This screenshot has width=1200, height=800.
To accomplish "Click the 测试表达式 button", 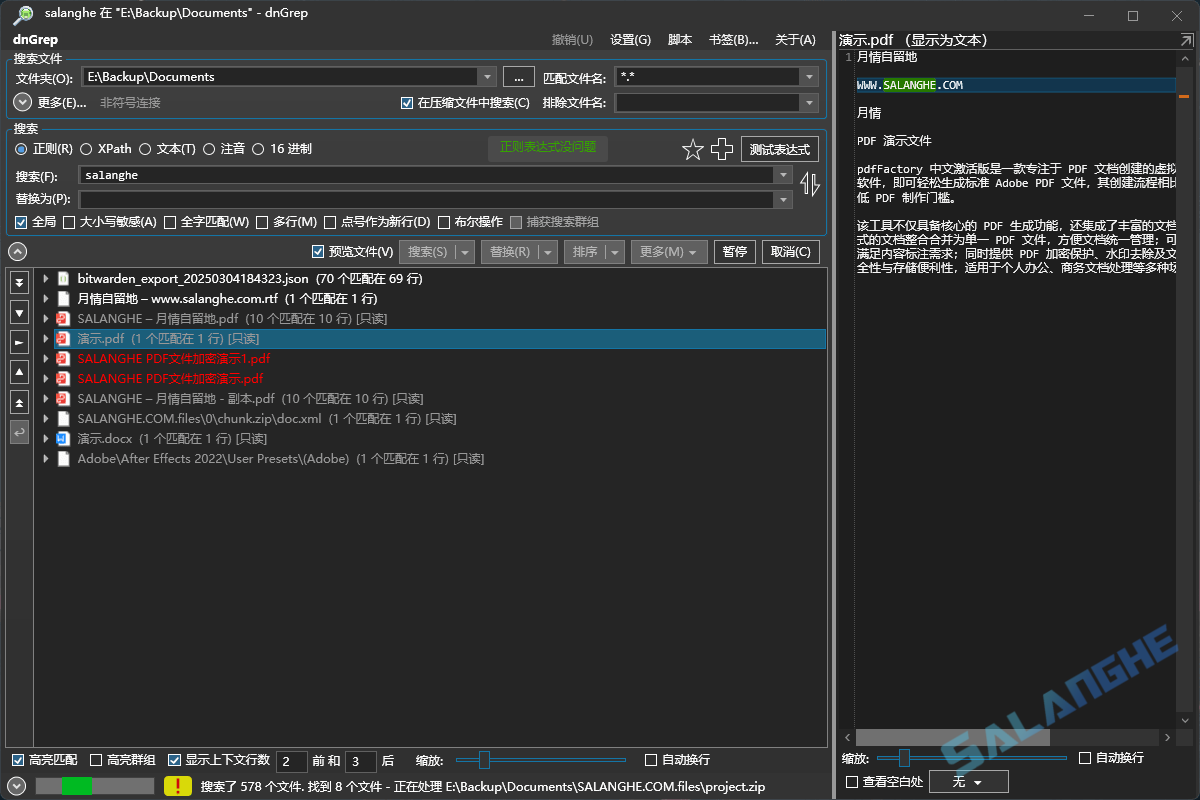I will [779, 148].
